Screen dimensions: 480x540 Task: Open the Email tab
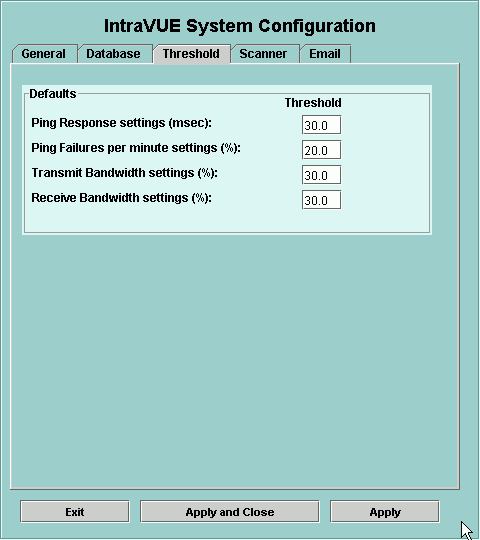(325, 54)
